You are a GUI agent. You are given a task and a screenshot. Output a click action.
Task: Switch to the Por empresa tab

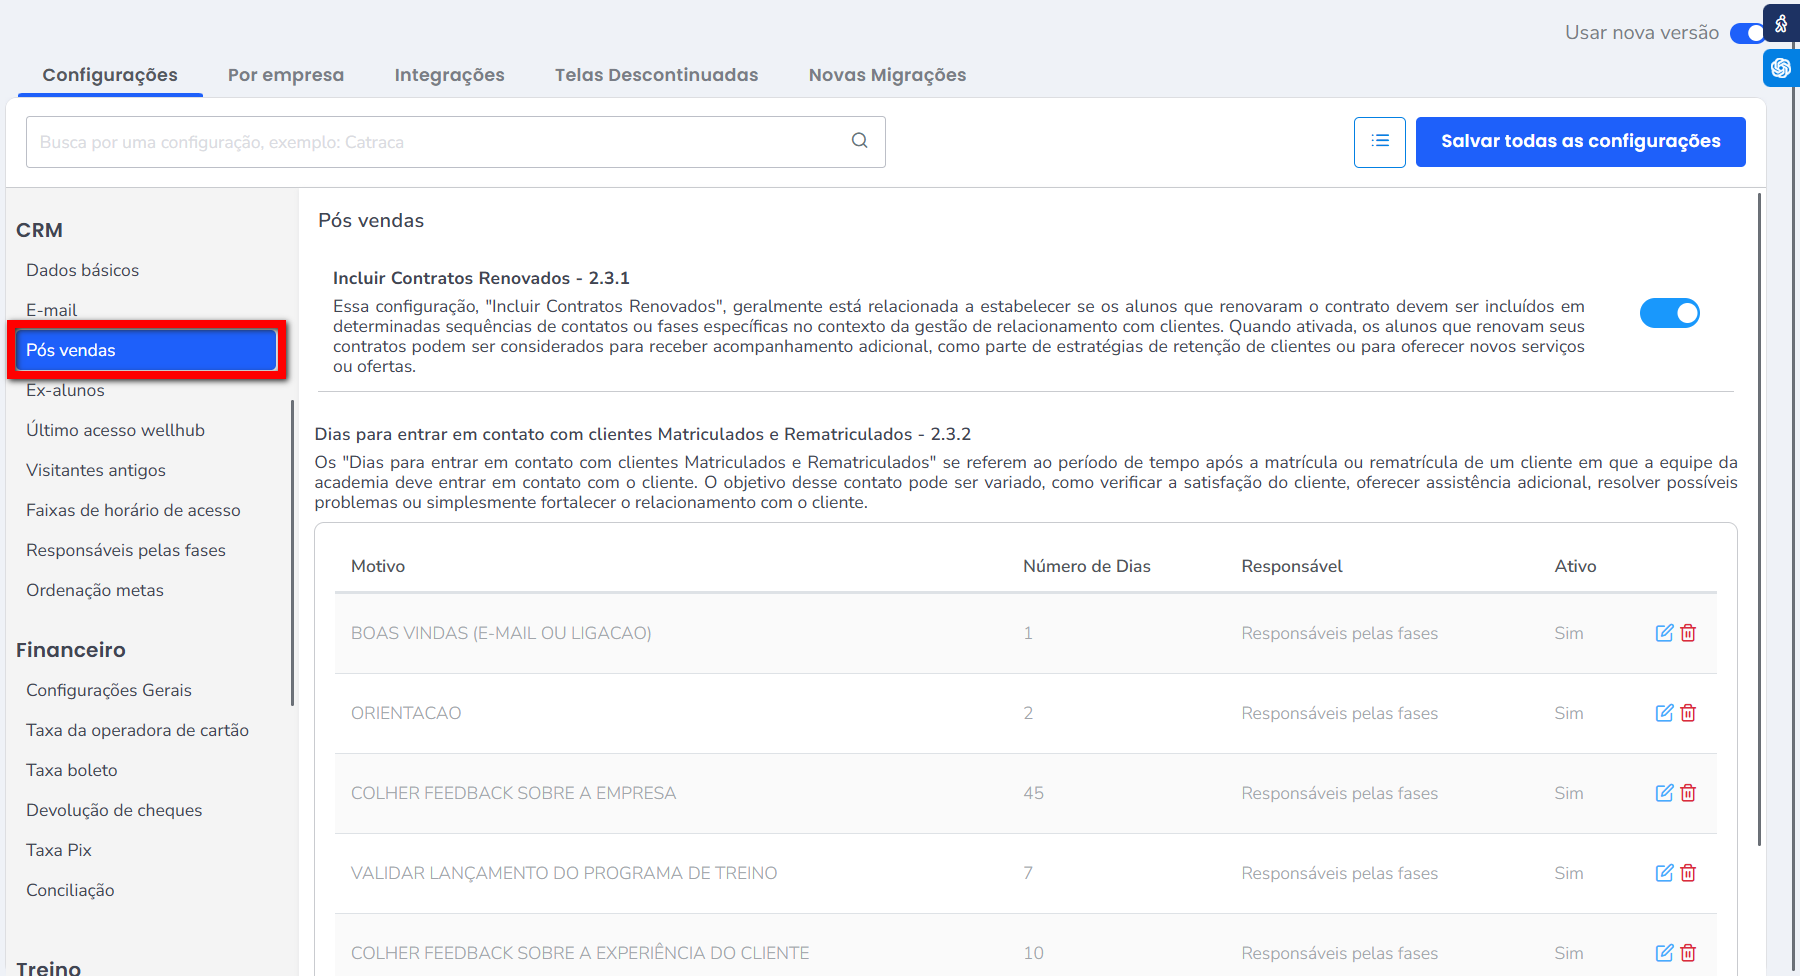point(285,75)
